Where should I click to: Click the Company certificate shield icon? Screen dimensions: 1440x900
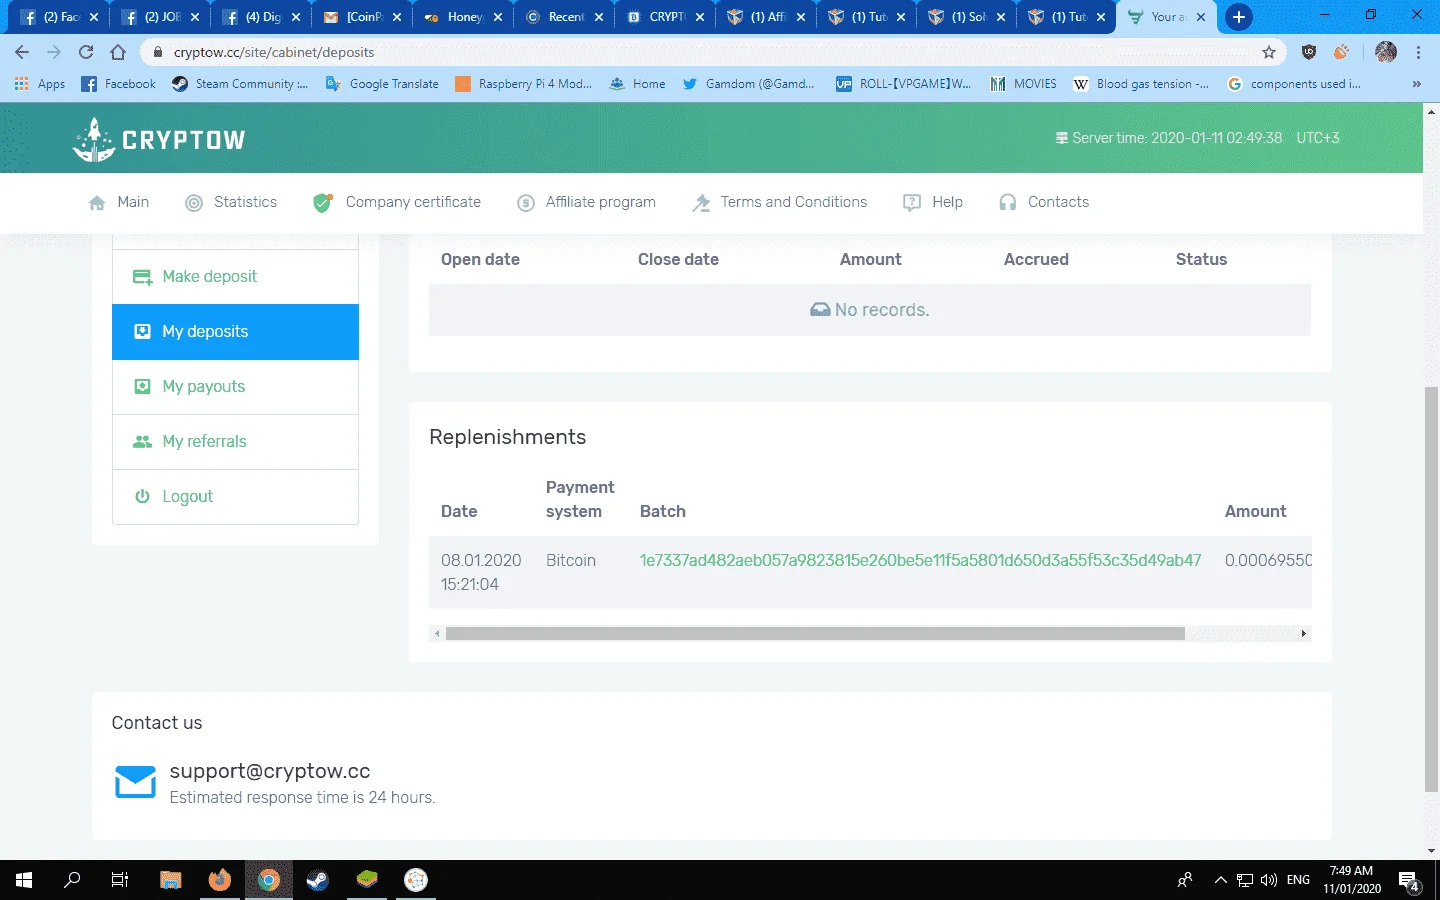click(322, 203)
